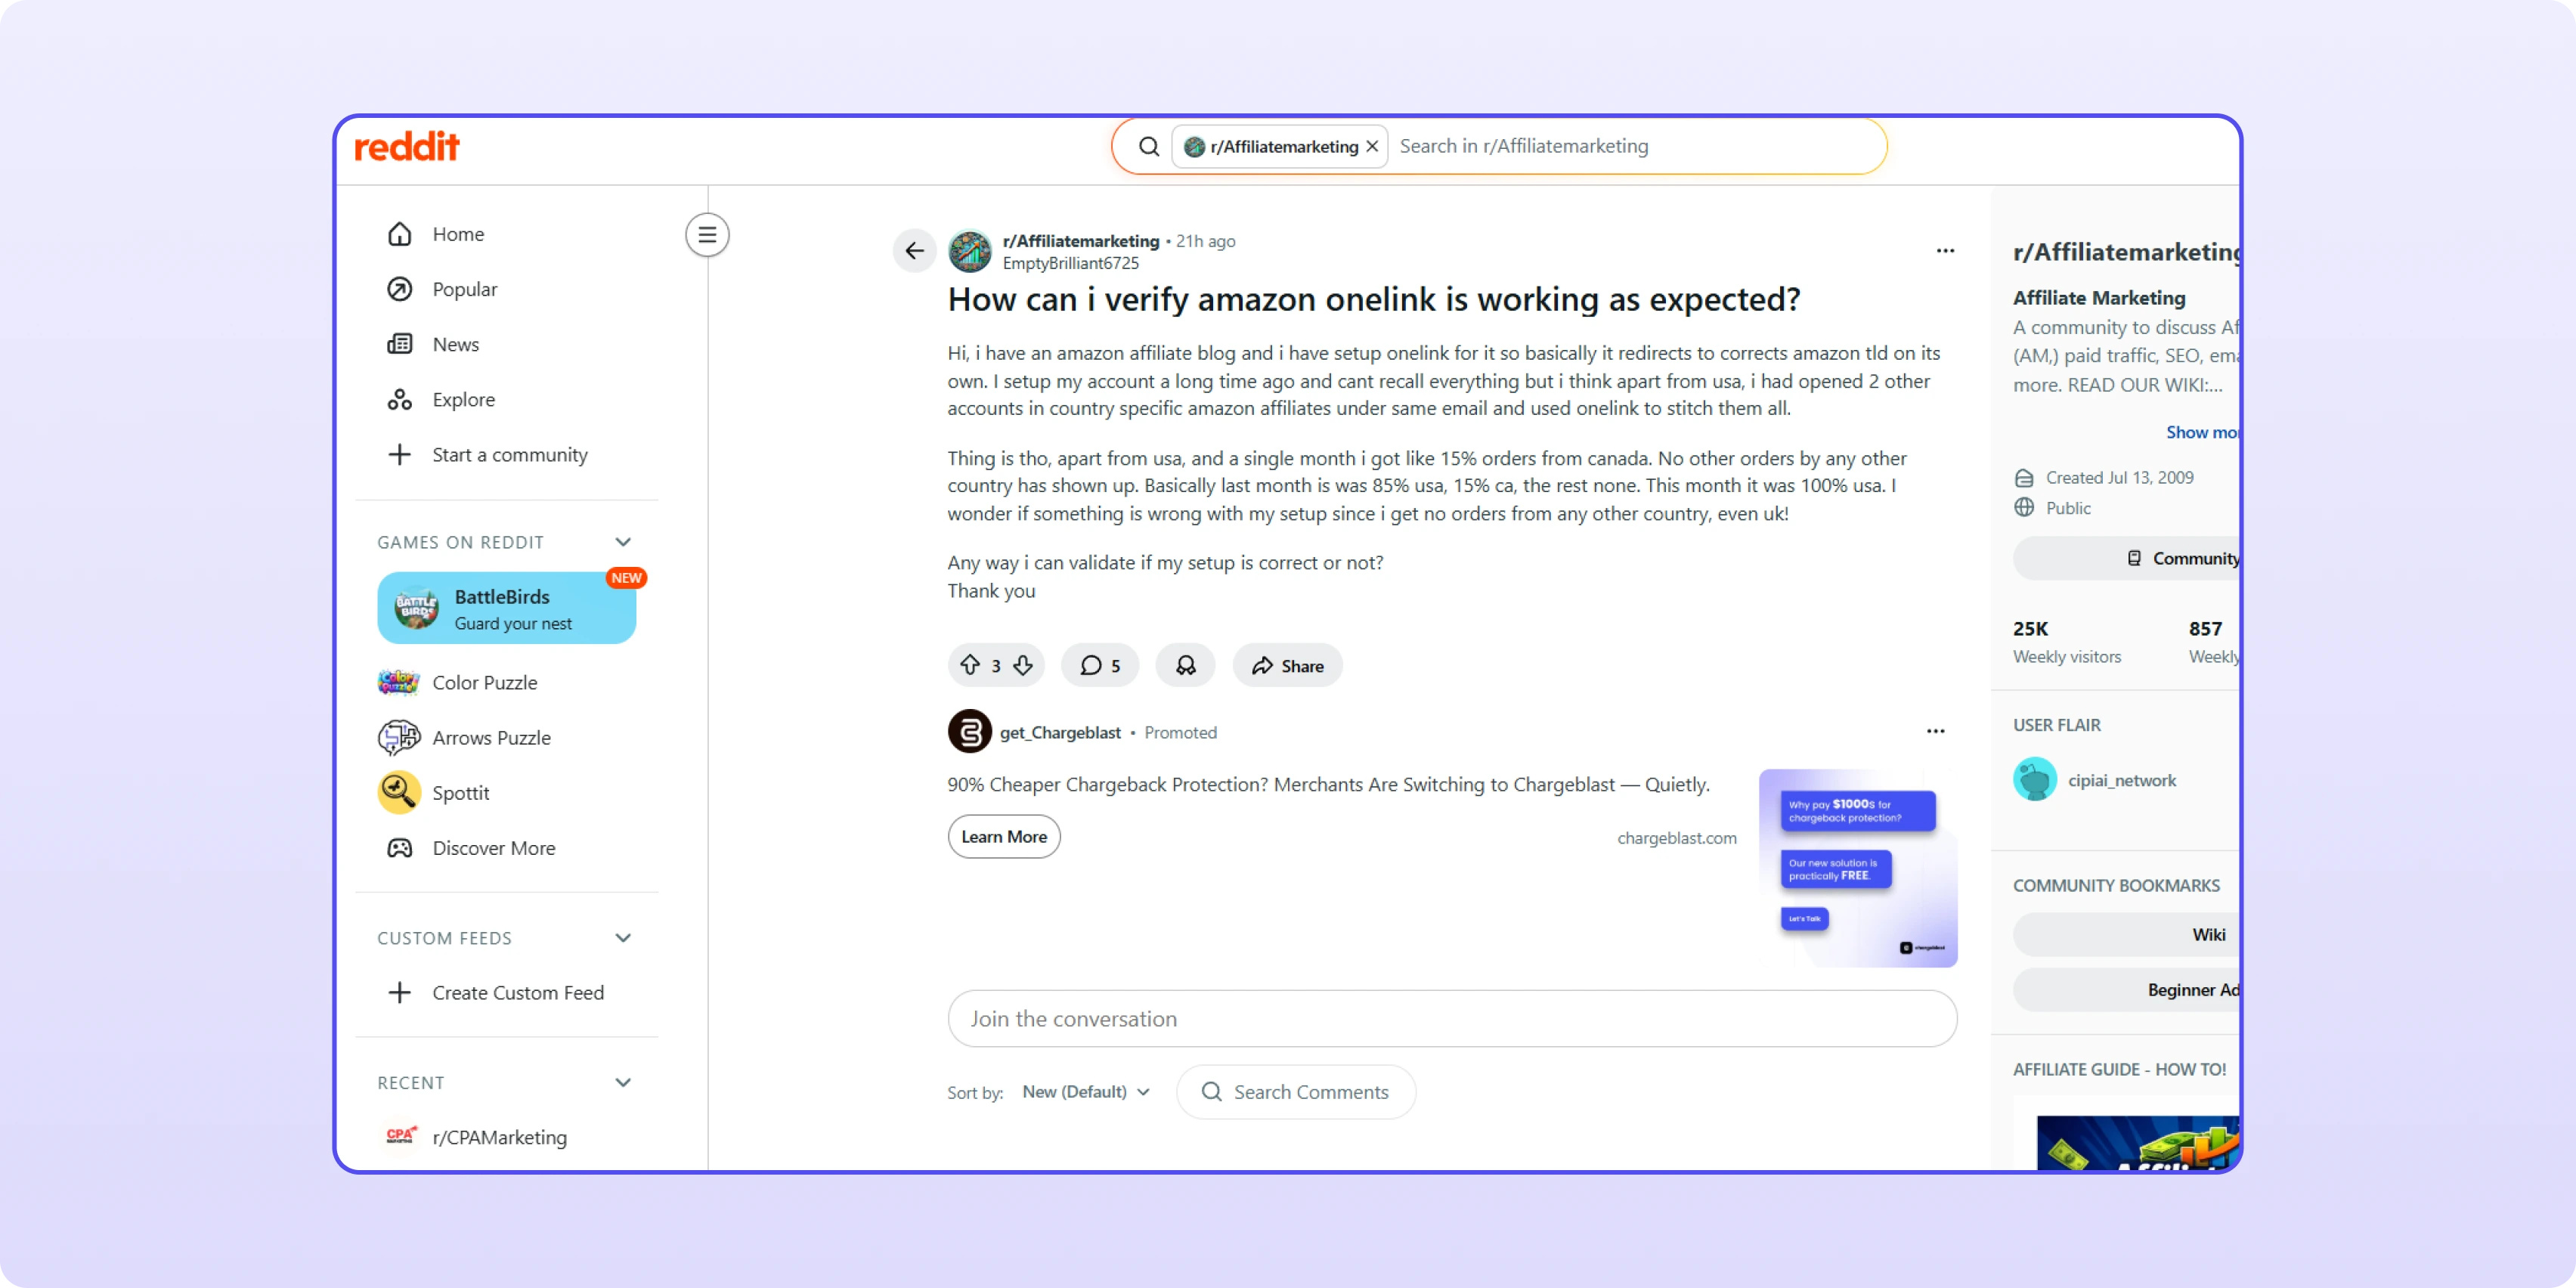Open the Chargeblast ad thumbnail image

pos(1857,867)
